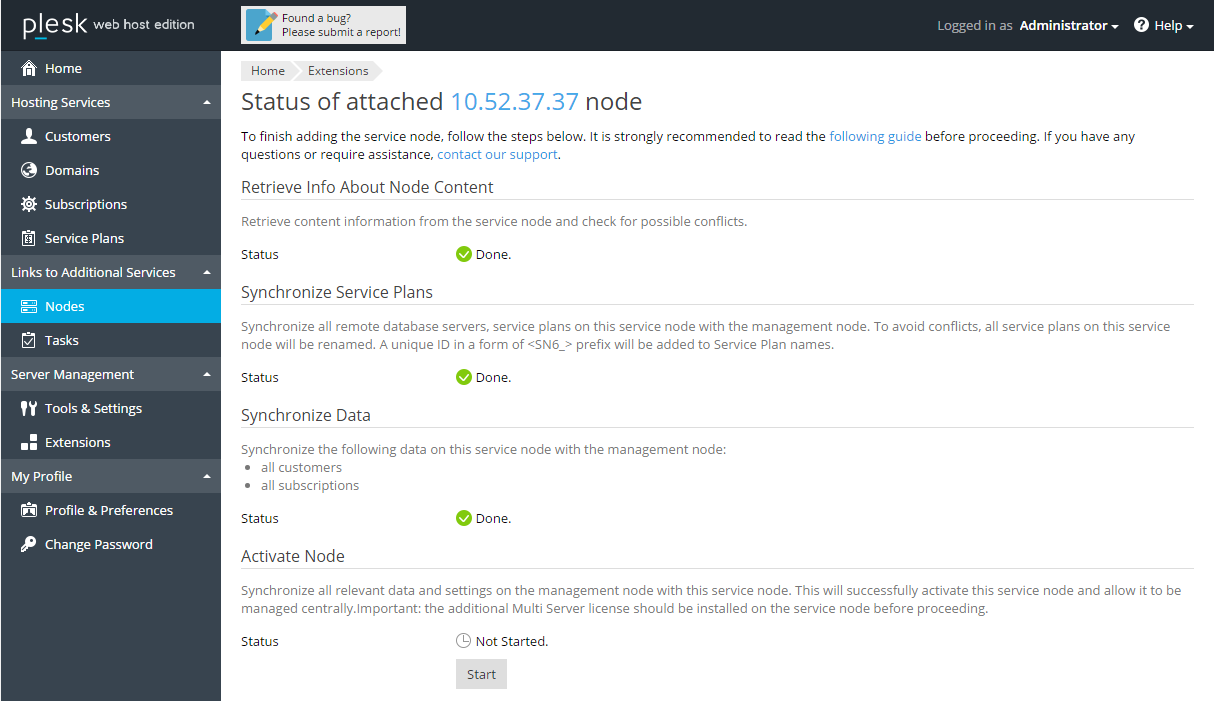Click the Home icon in sidebar
Viewport: 1214px width, 701px height.
[29, 69]
